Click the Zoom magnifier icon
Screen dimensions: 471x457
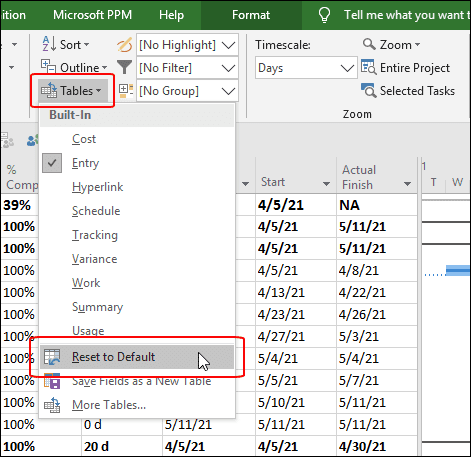(369, 44)
